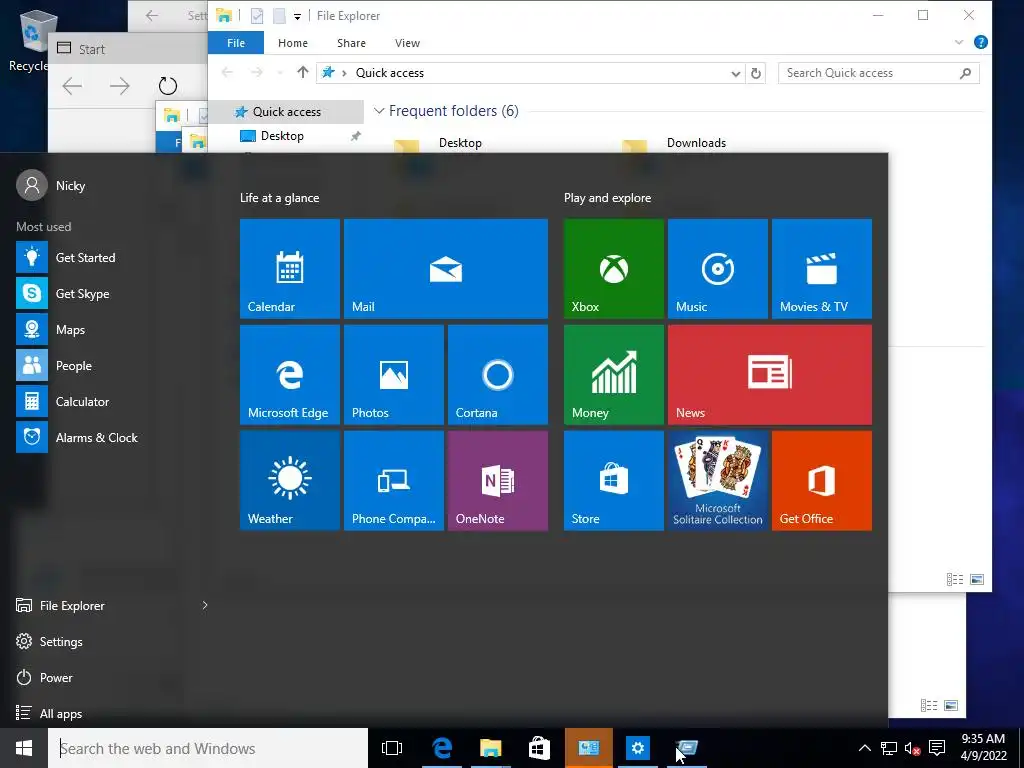Image resolution: width=1024 pixels, height=768 pixels.
Task: Open File Explorer from Start menu
Action: tap(60, 605)
